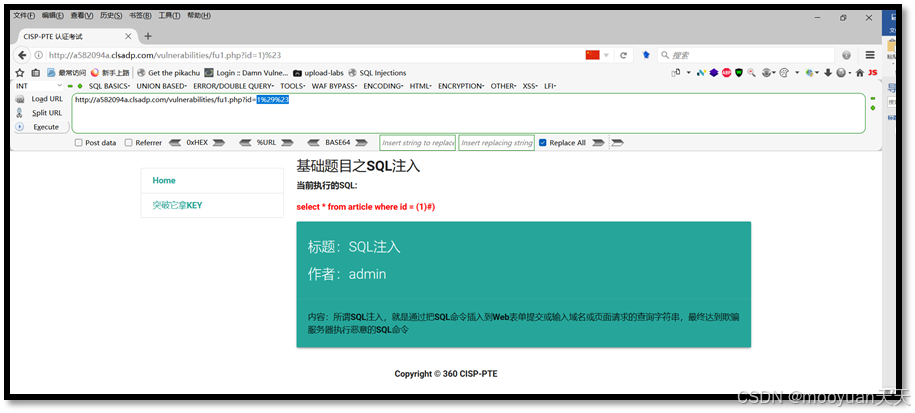This screenshot has width=915, height=413.
Task: Open the bookmarks briefcase icon
Action: (36, 73)
